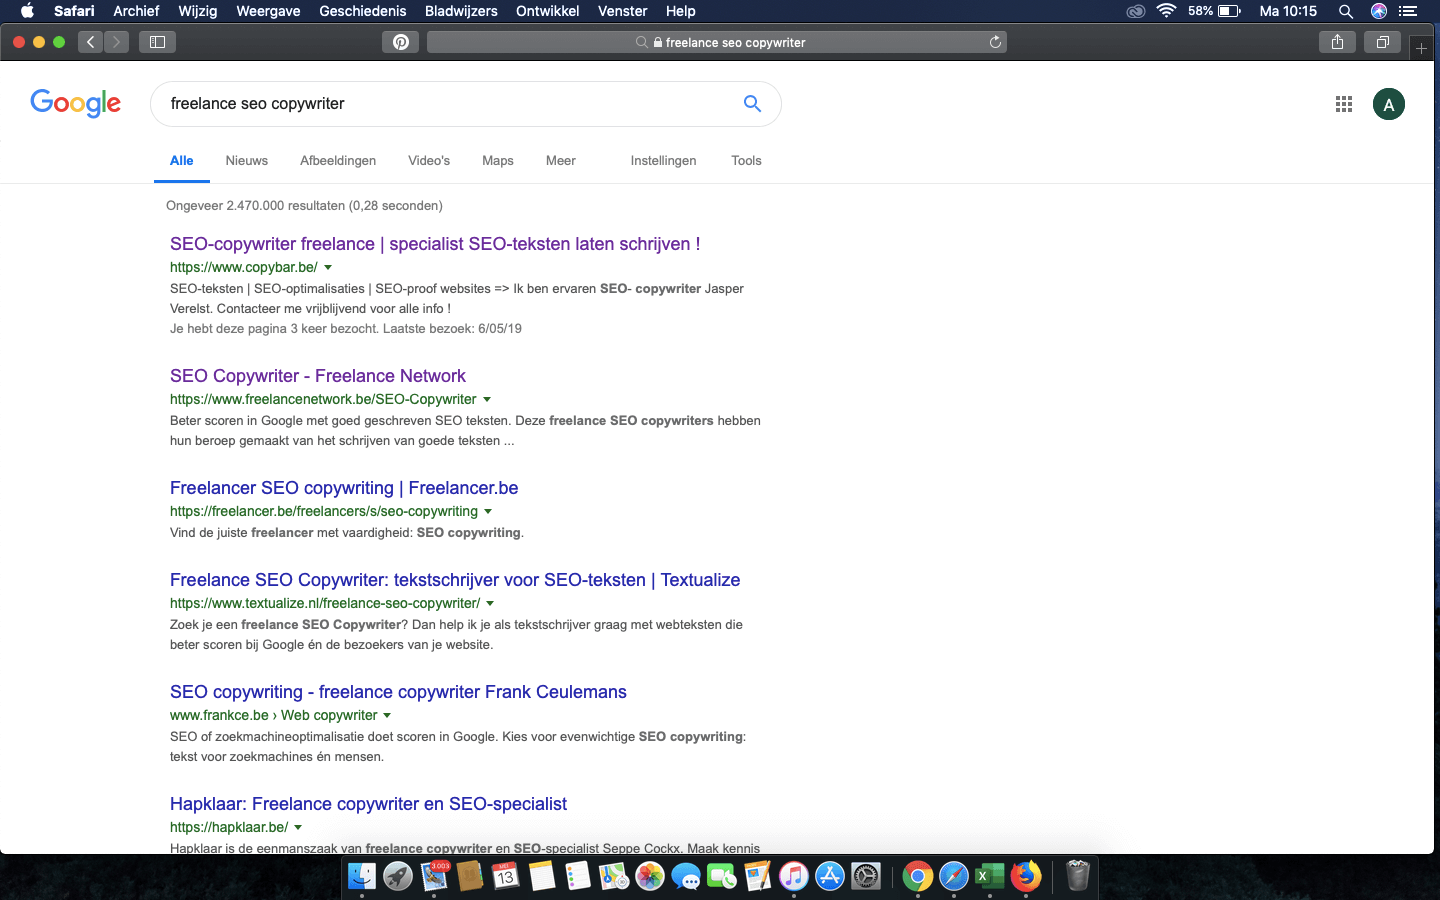The image size is (1440, 900).
Task: Open iTunes in the dock
Action: [794, 877]
